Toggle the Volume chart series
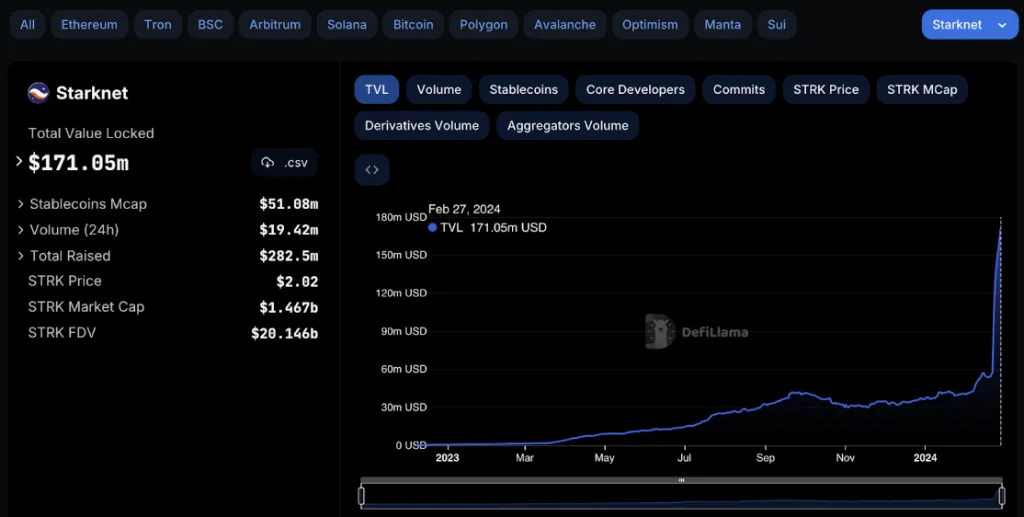 click(439, 89)
